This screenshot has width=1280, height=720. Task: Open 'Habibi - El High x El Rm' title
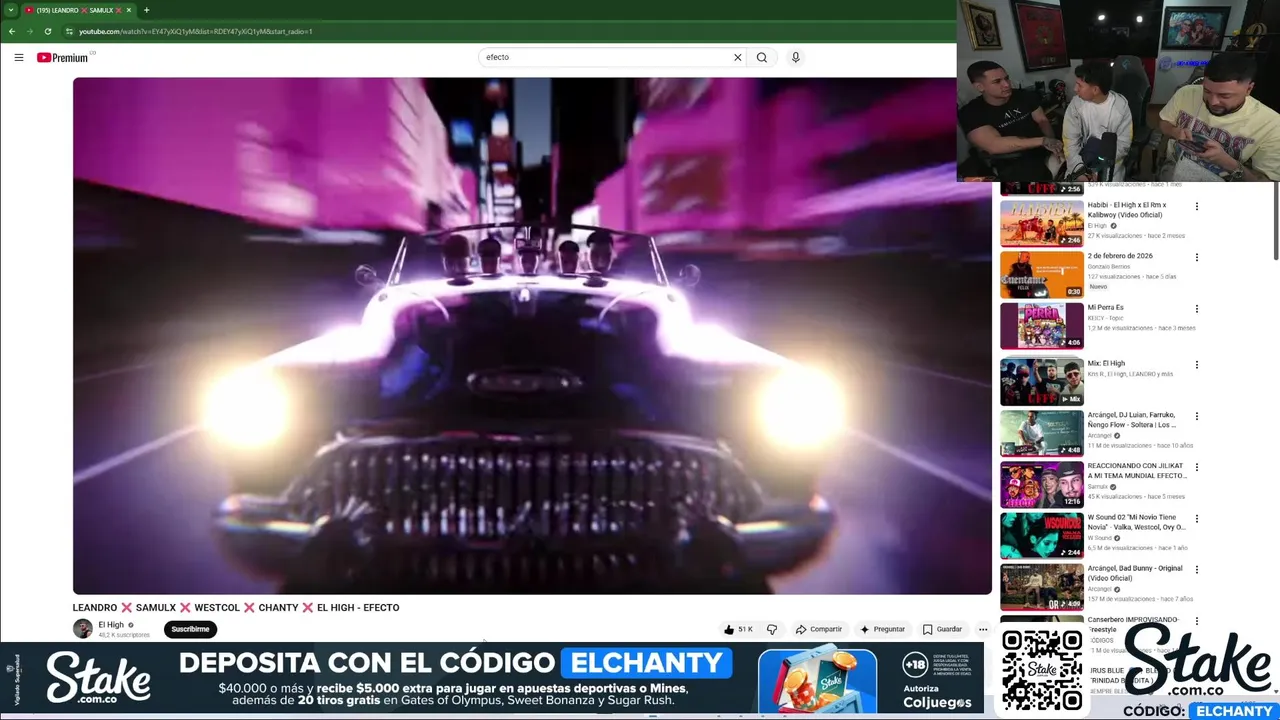click(1127, 209)
